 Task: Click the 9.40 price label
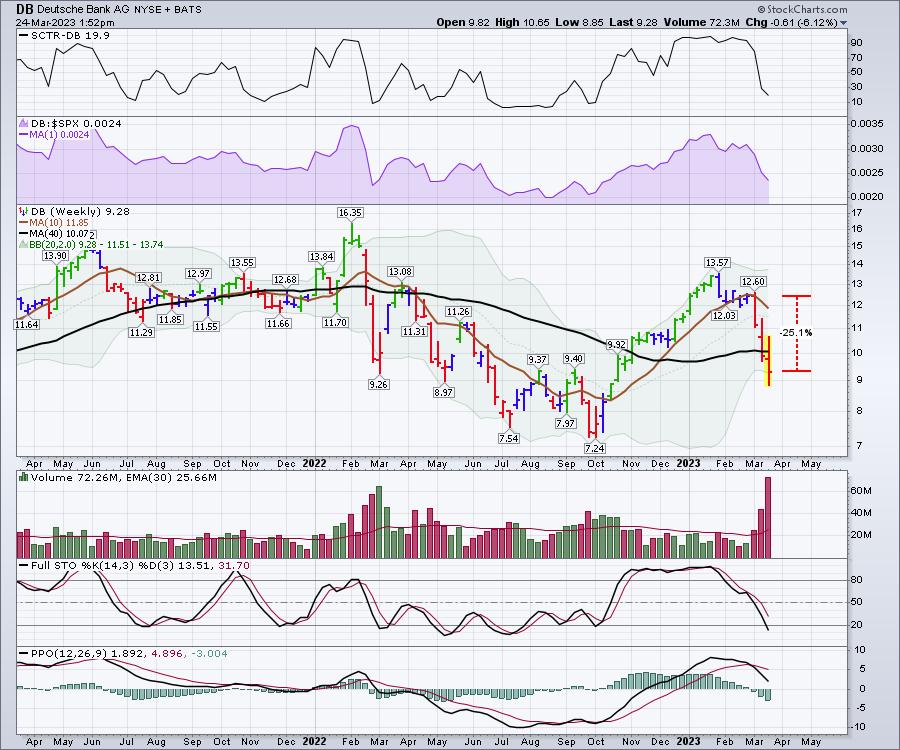573,359
